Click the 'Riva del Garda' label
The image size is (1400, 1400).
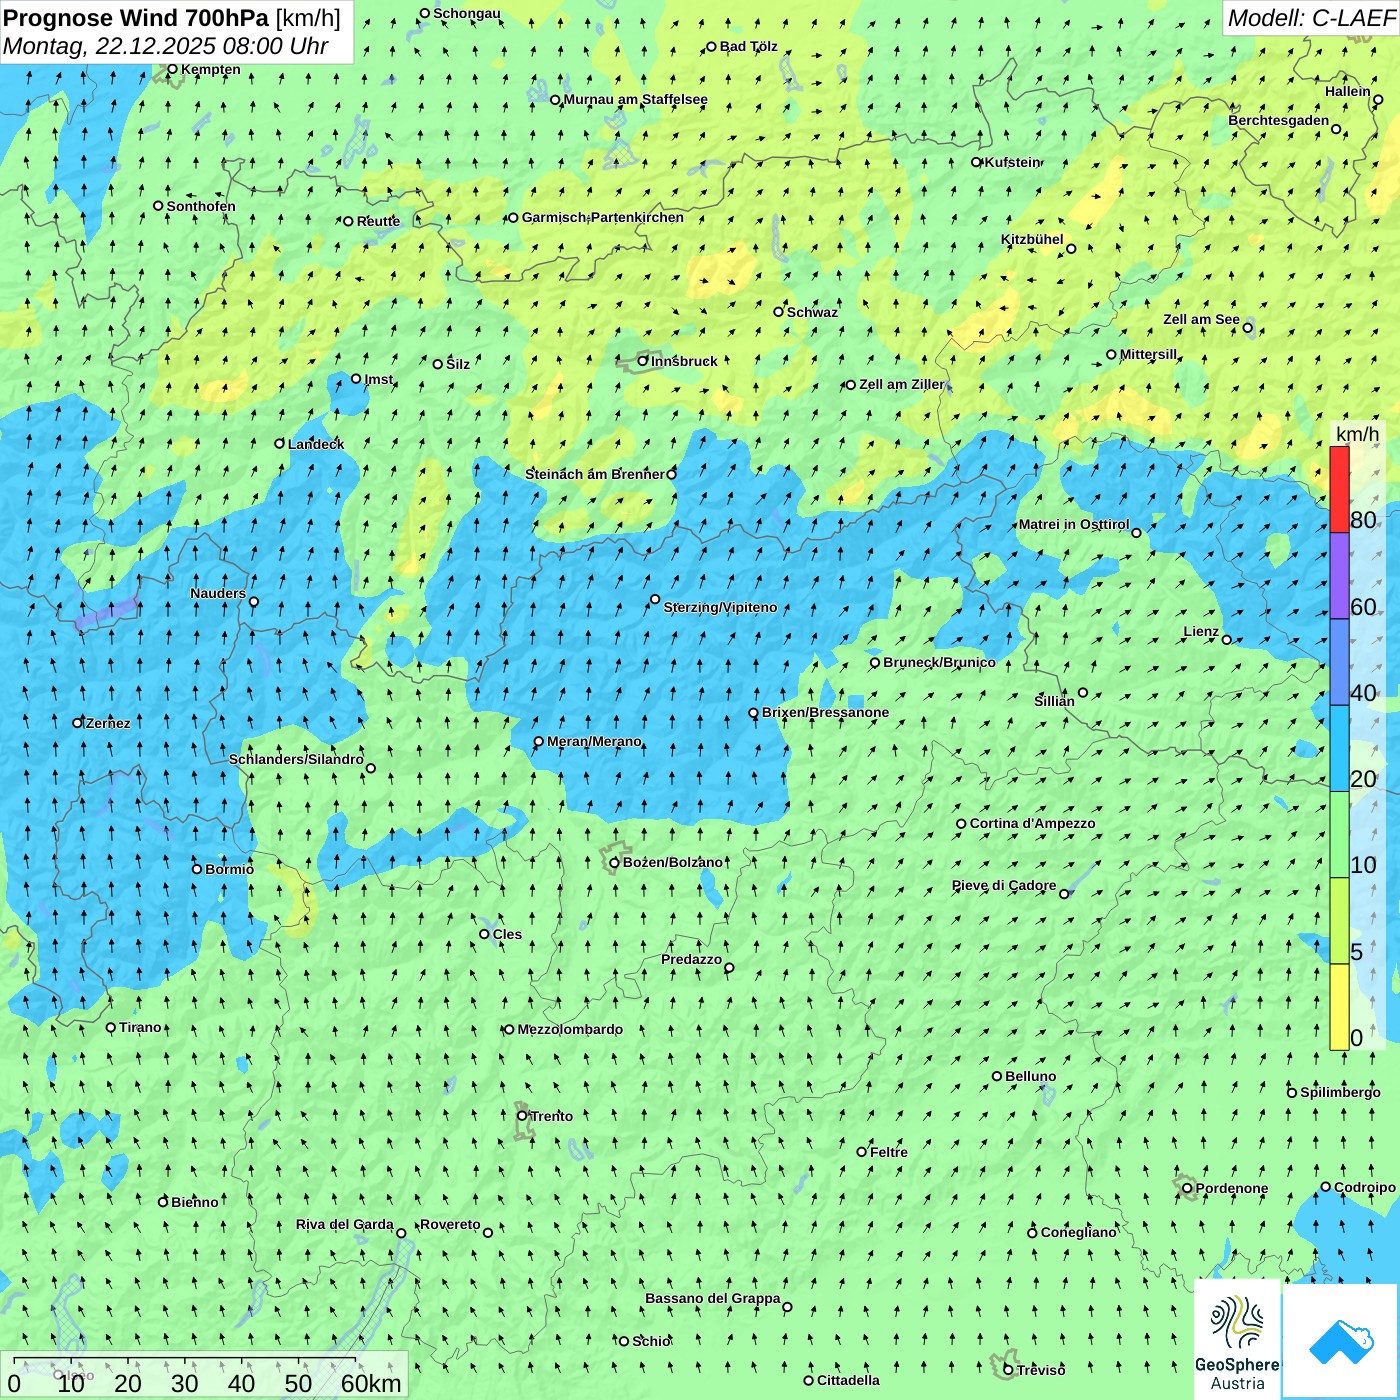pos(345,1225)
